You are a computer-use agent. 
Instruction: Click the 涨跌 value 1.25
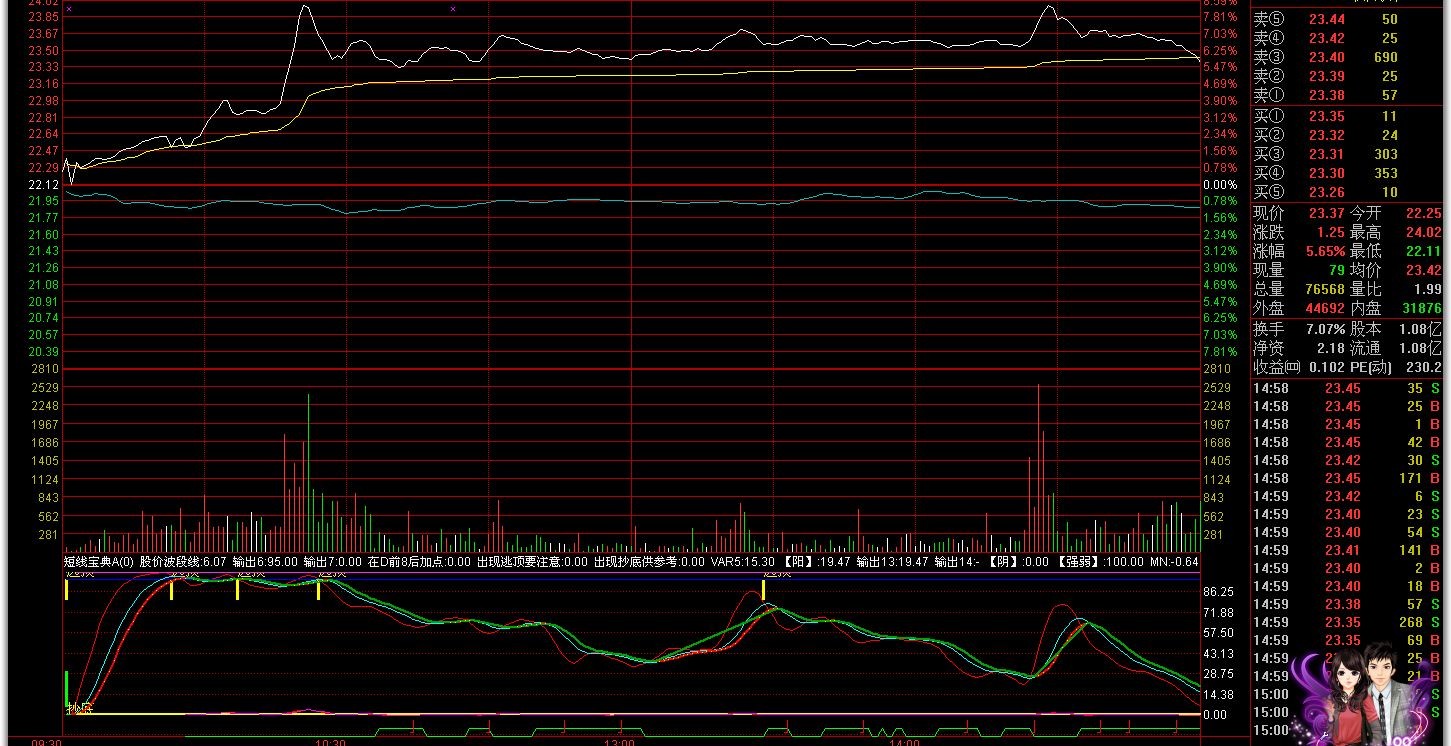(x=1331, y=232)
